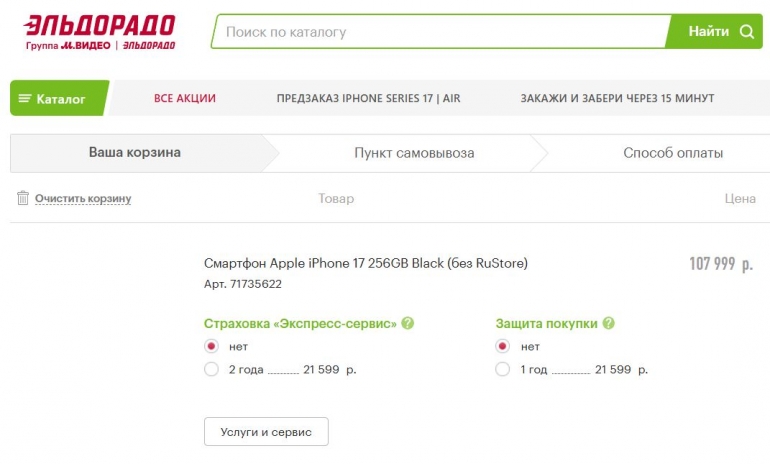The width and height of the screenshot is (770, 464).
Task: Open ВСЕ АКЦИИ menu item
Action: tap(185, 99)
